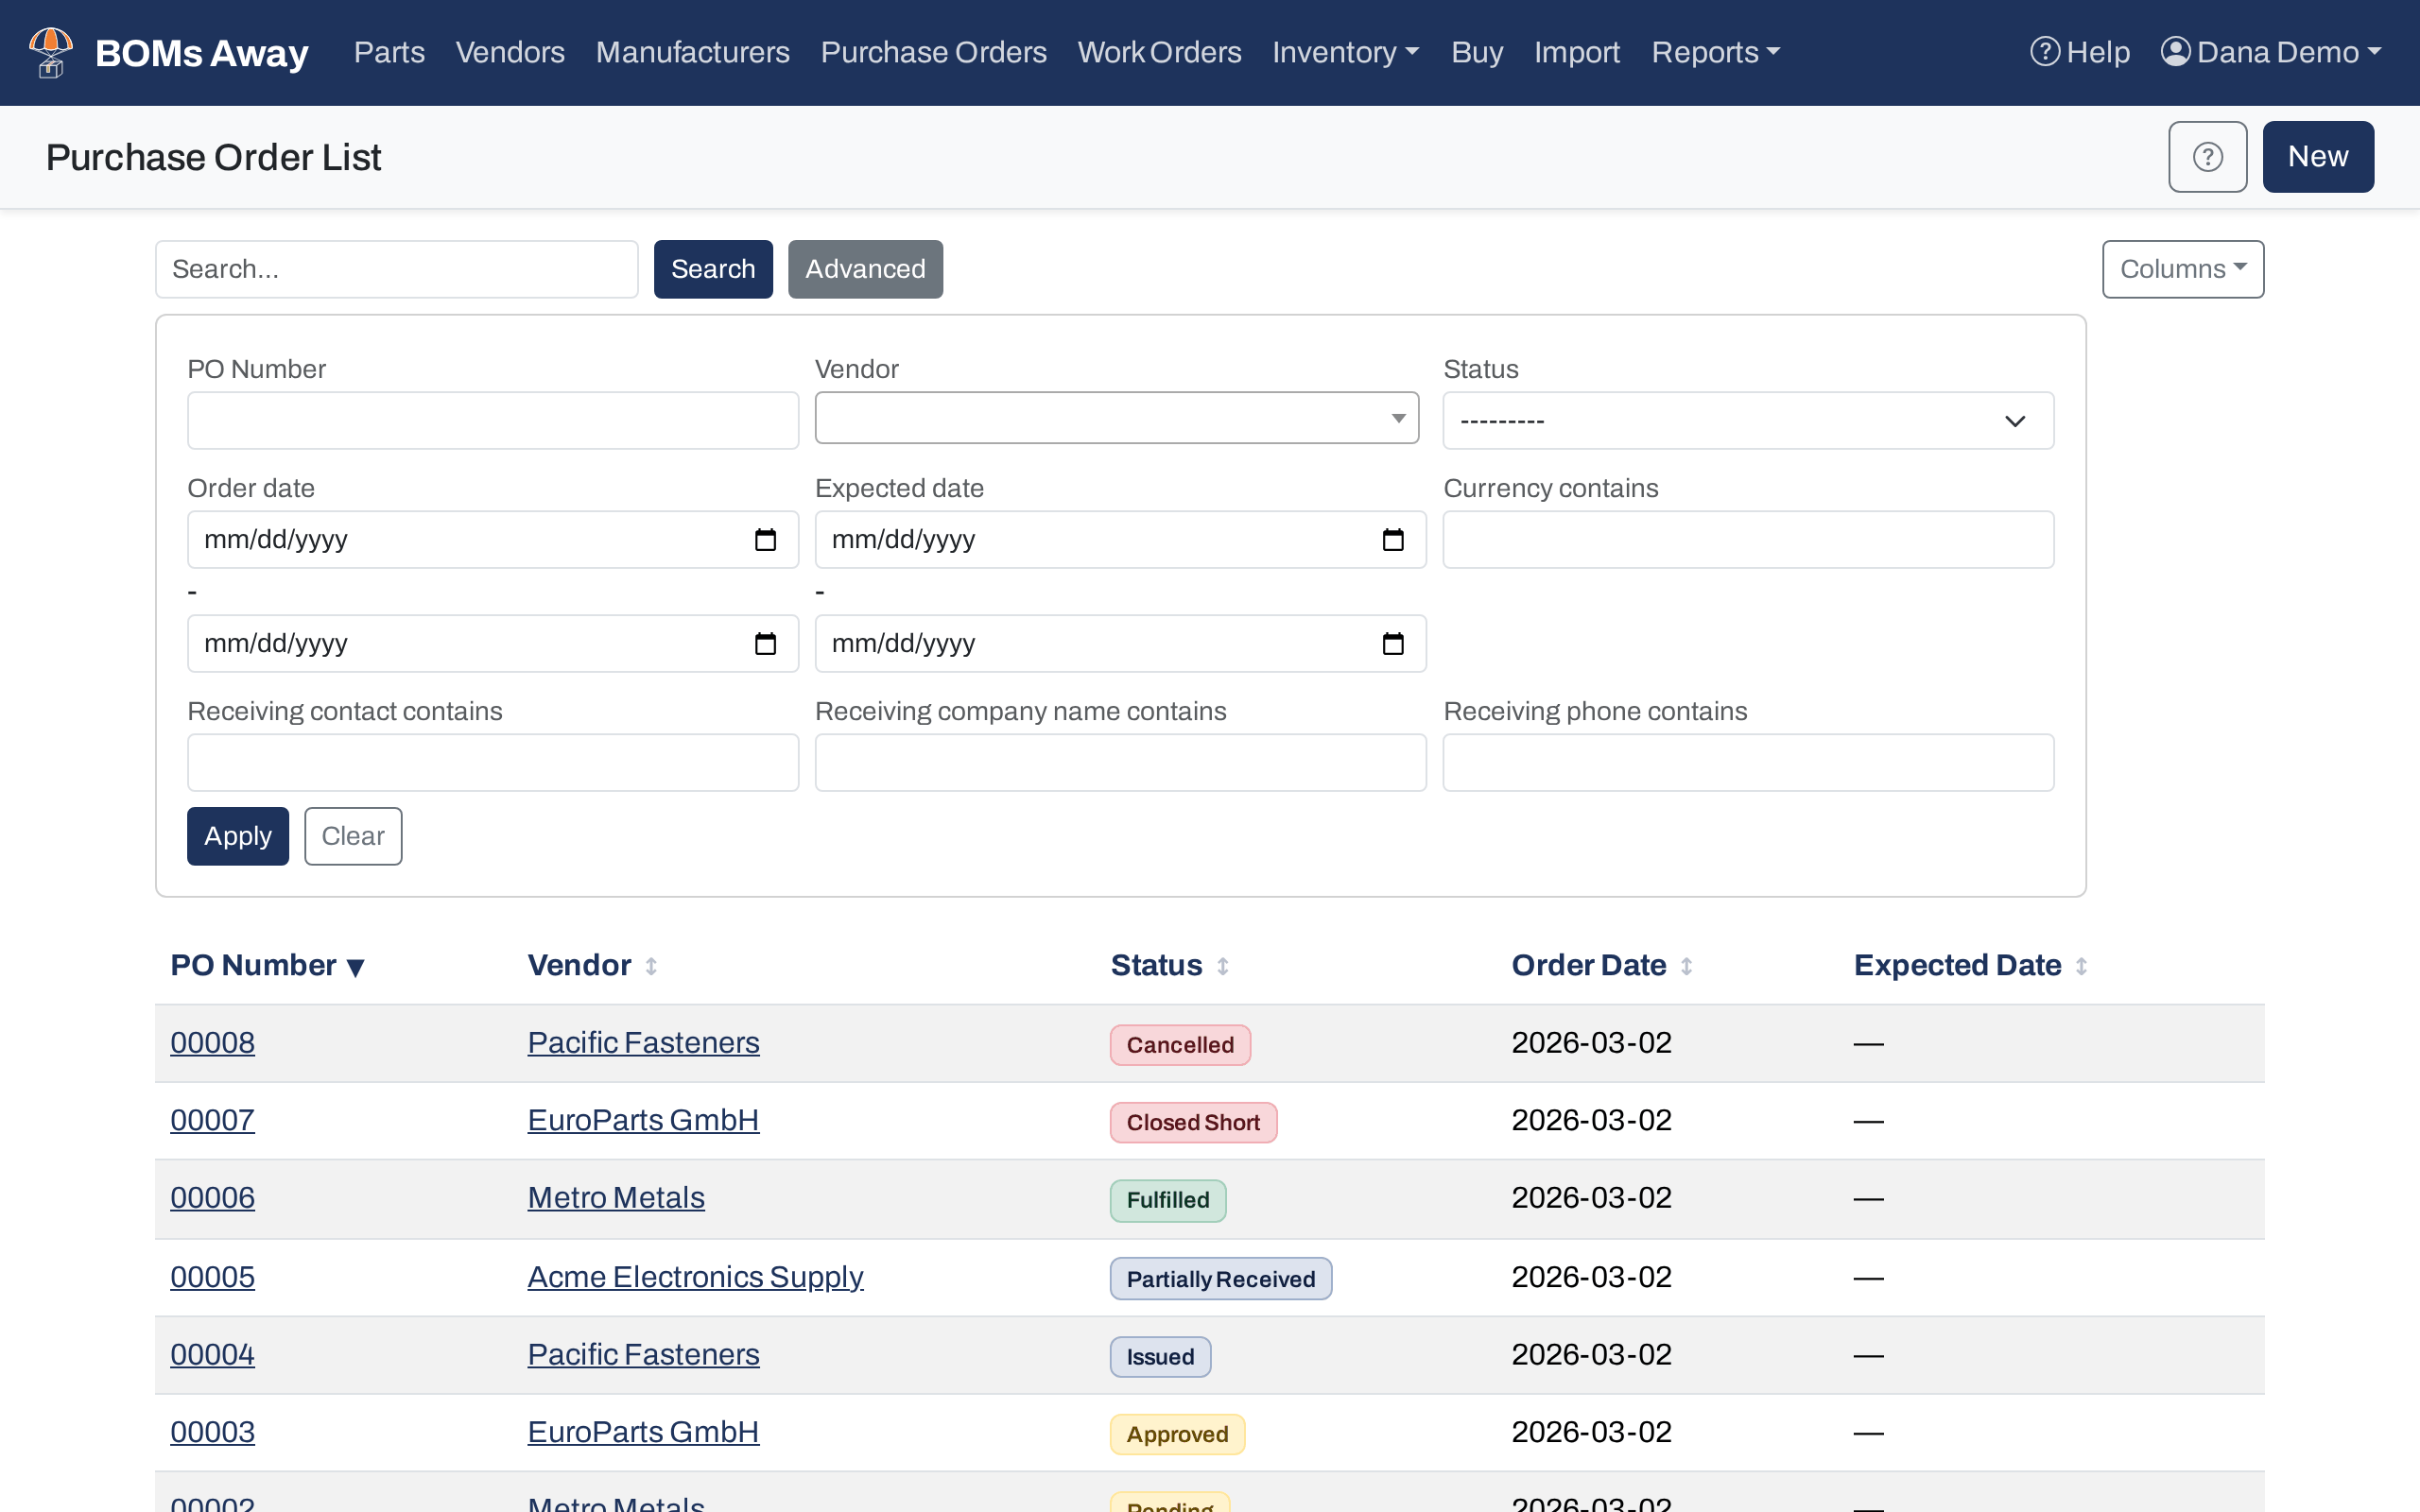Screen dimensions: 2420x1512
Task: Click the PO Number filter field
Action: click(x=493, y=421)
